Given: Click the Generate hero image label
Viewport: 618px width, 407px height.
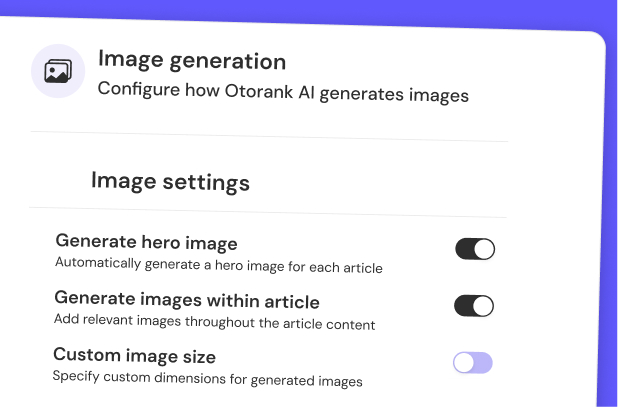Looking at the screenshot, I should click(146, 242).
